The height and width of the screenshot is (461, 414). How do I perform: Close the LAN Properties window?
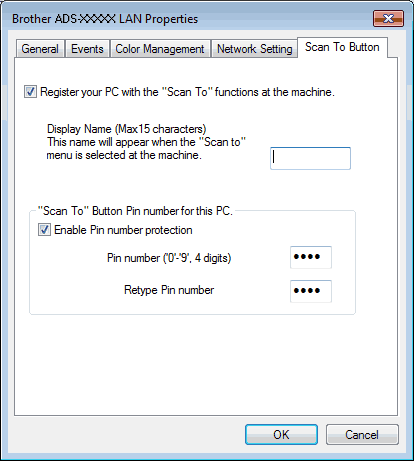[388, 18]
